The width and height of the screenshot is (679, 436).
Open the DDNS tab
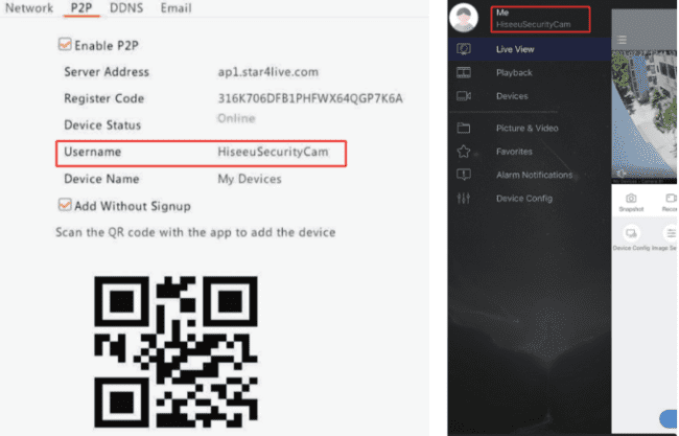pos(125,8)
